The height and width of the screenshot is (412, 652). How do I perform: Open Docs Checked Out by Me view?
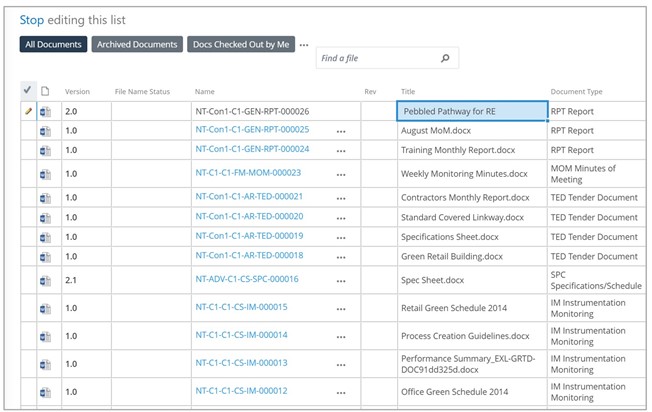click(241, 44)
